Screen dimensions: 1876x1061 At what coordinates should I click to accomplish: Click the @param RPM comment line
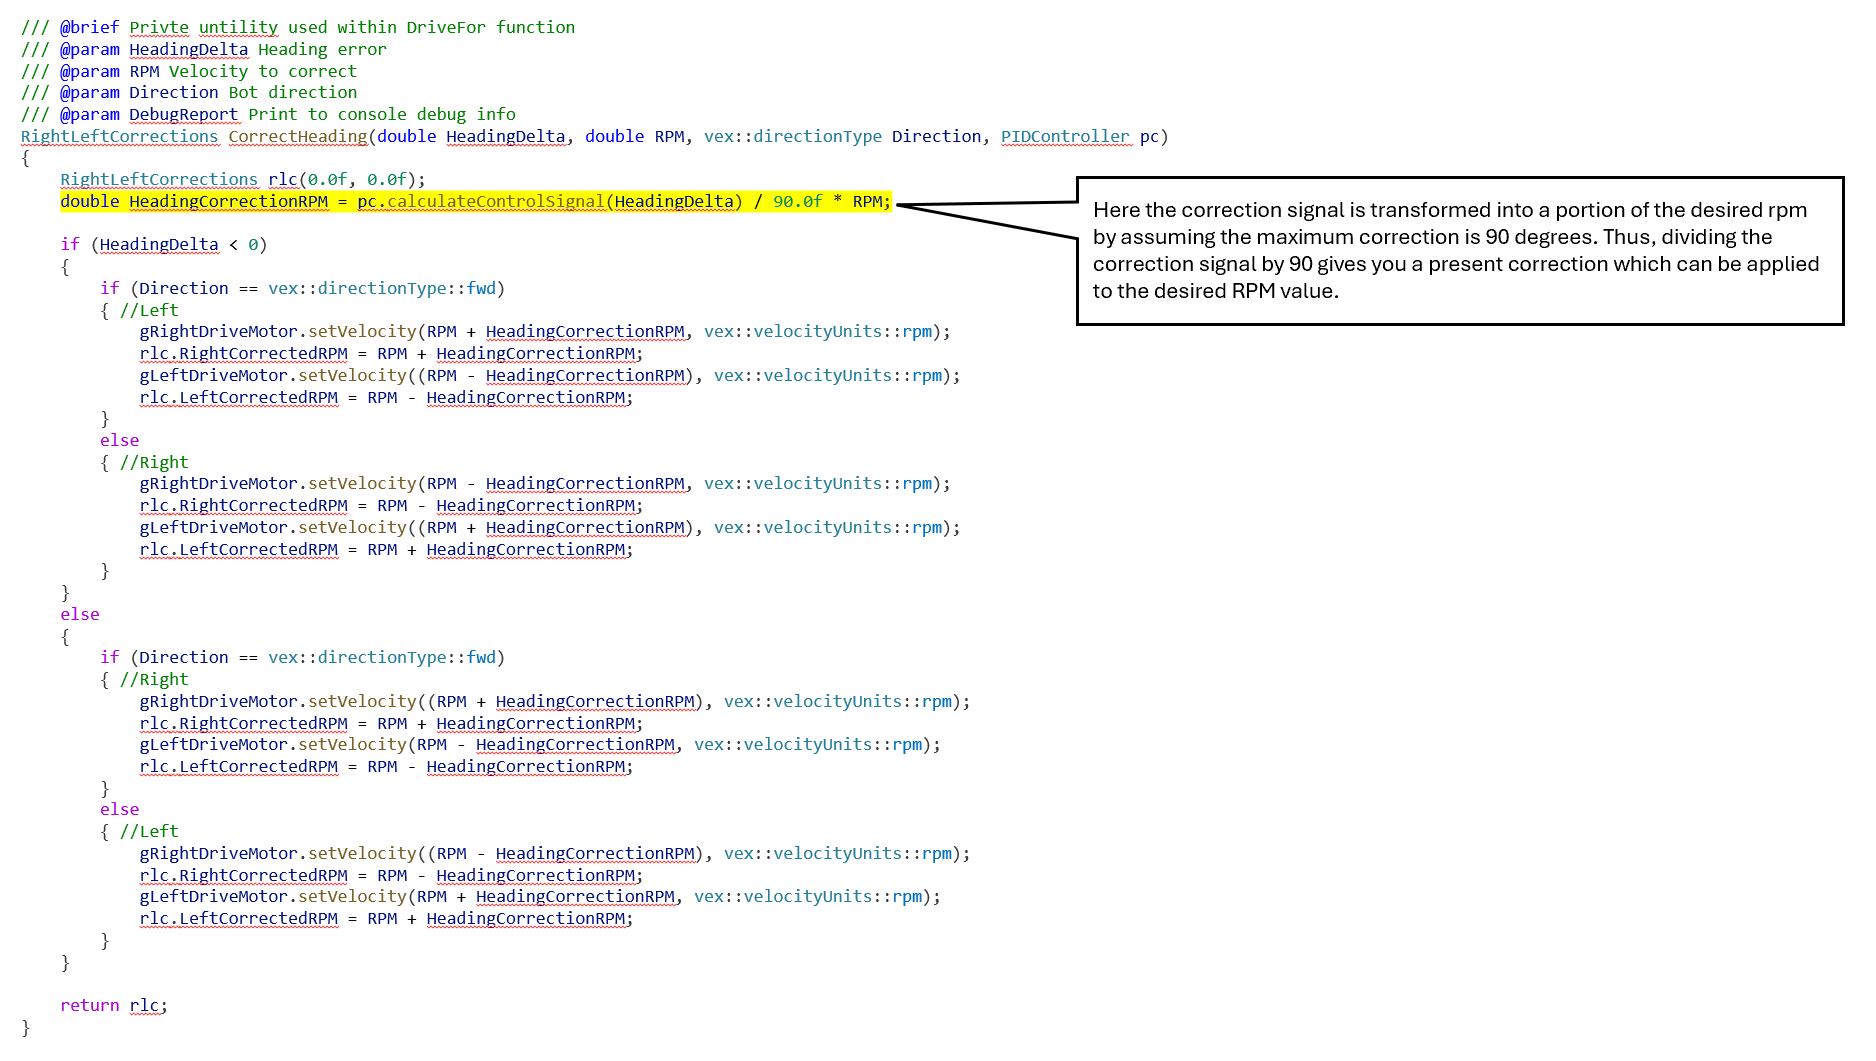188,71
